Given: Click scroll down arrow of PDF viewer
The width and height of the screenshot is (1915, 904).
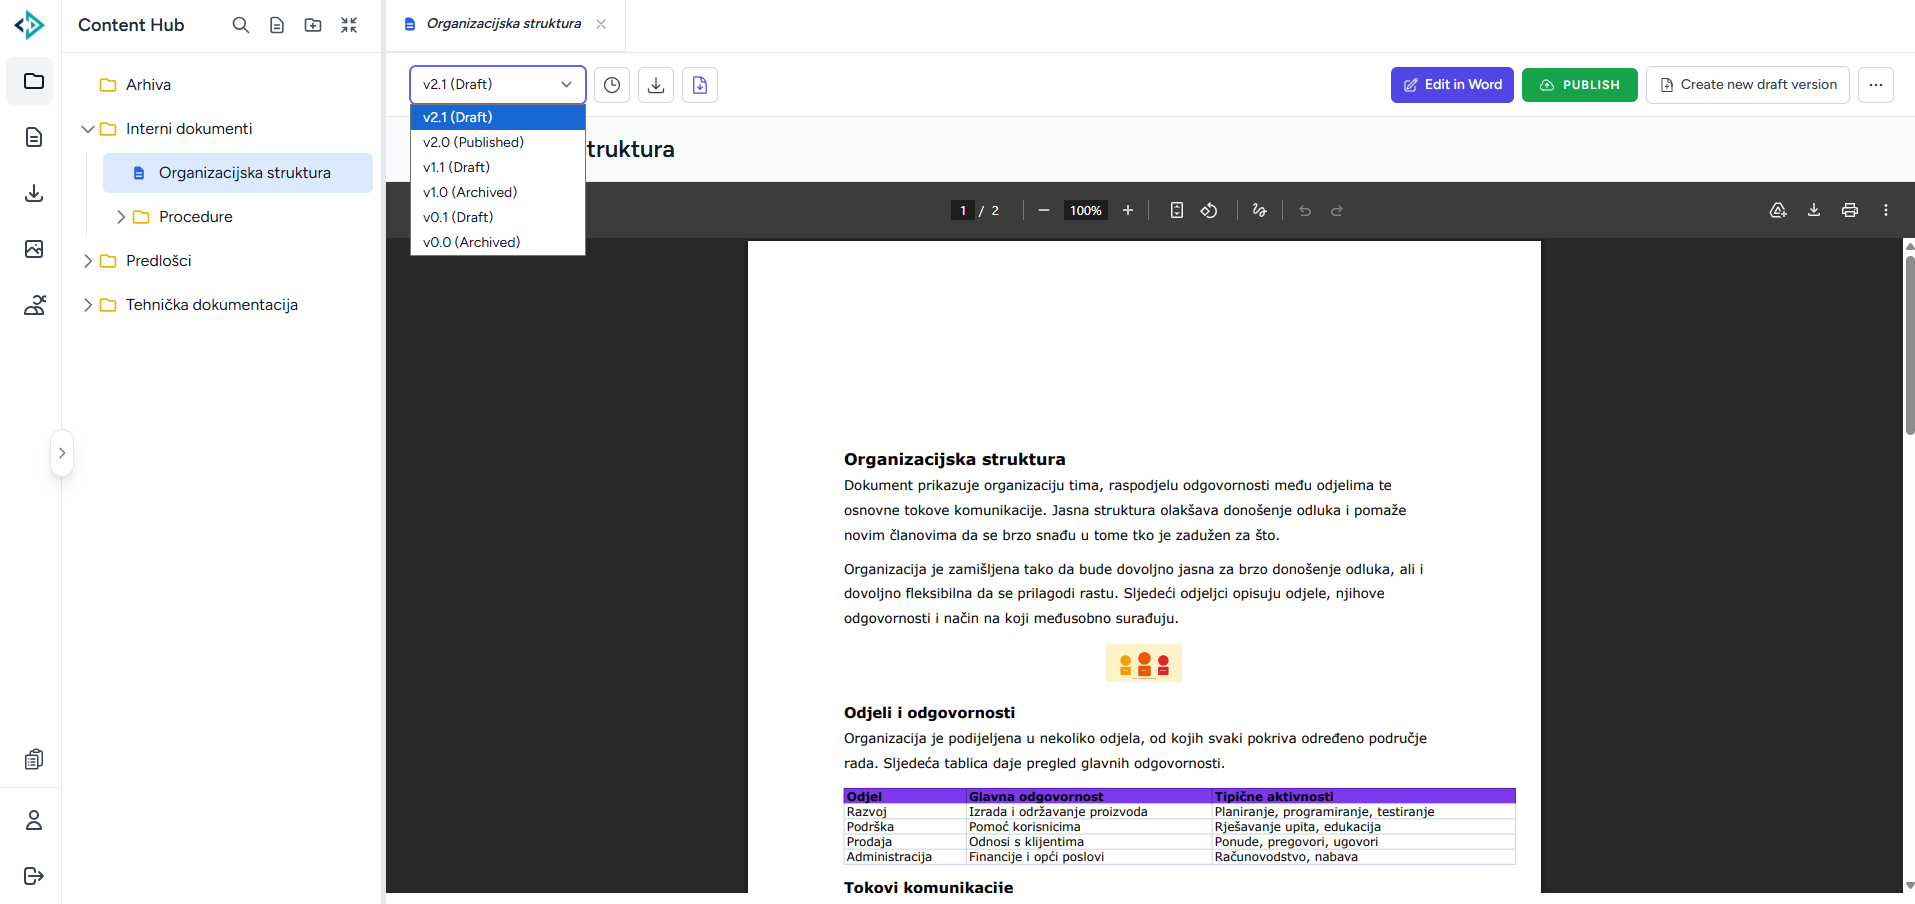Looking at the screenshot, I should coord(1910,885).
